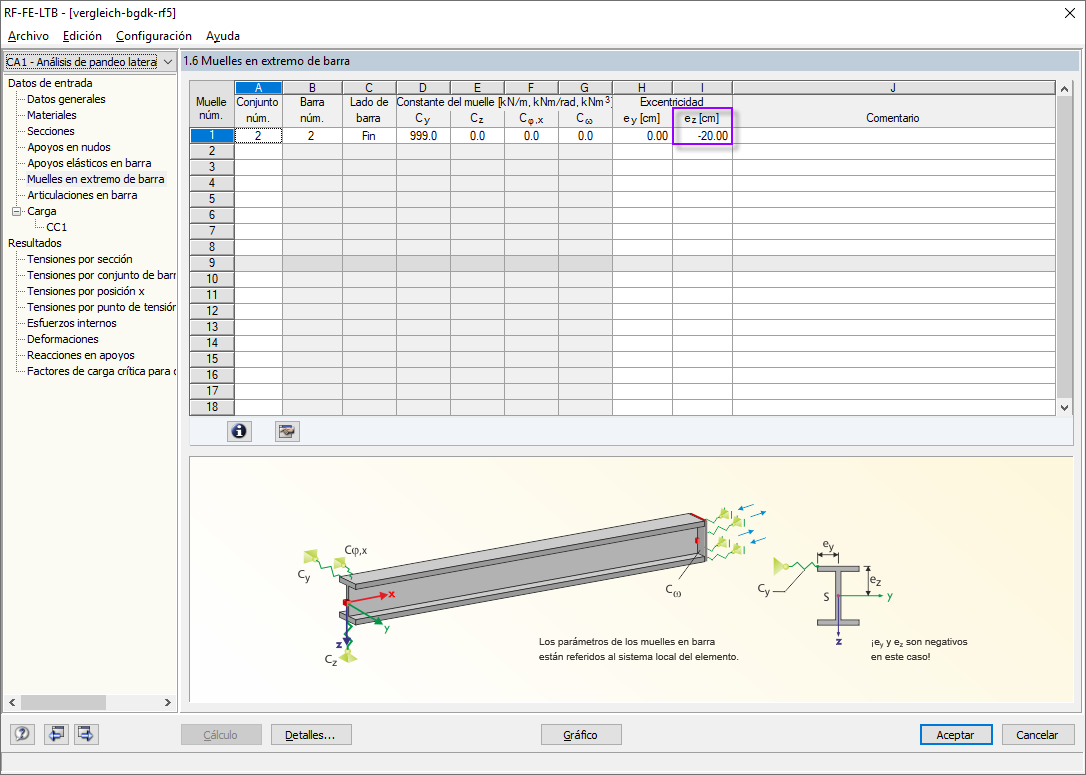Open Deformaciones results
Image resolution: width=1086 pixels, height=775 pixels.
pos(63,339)
